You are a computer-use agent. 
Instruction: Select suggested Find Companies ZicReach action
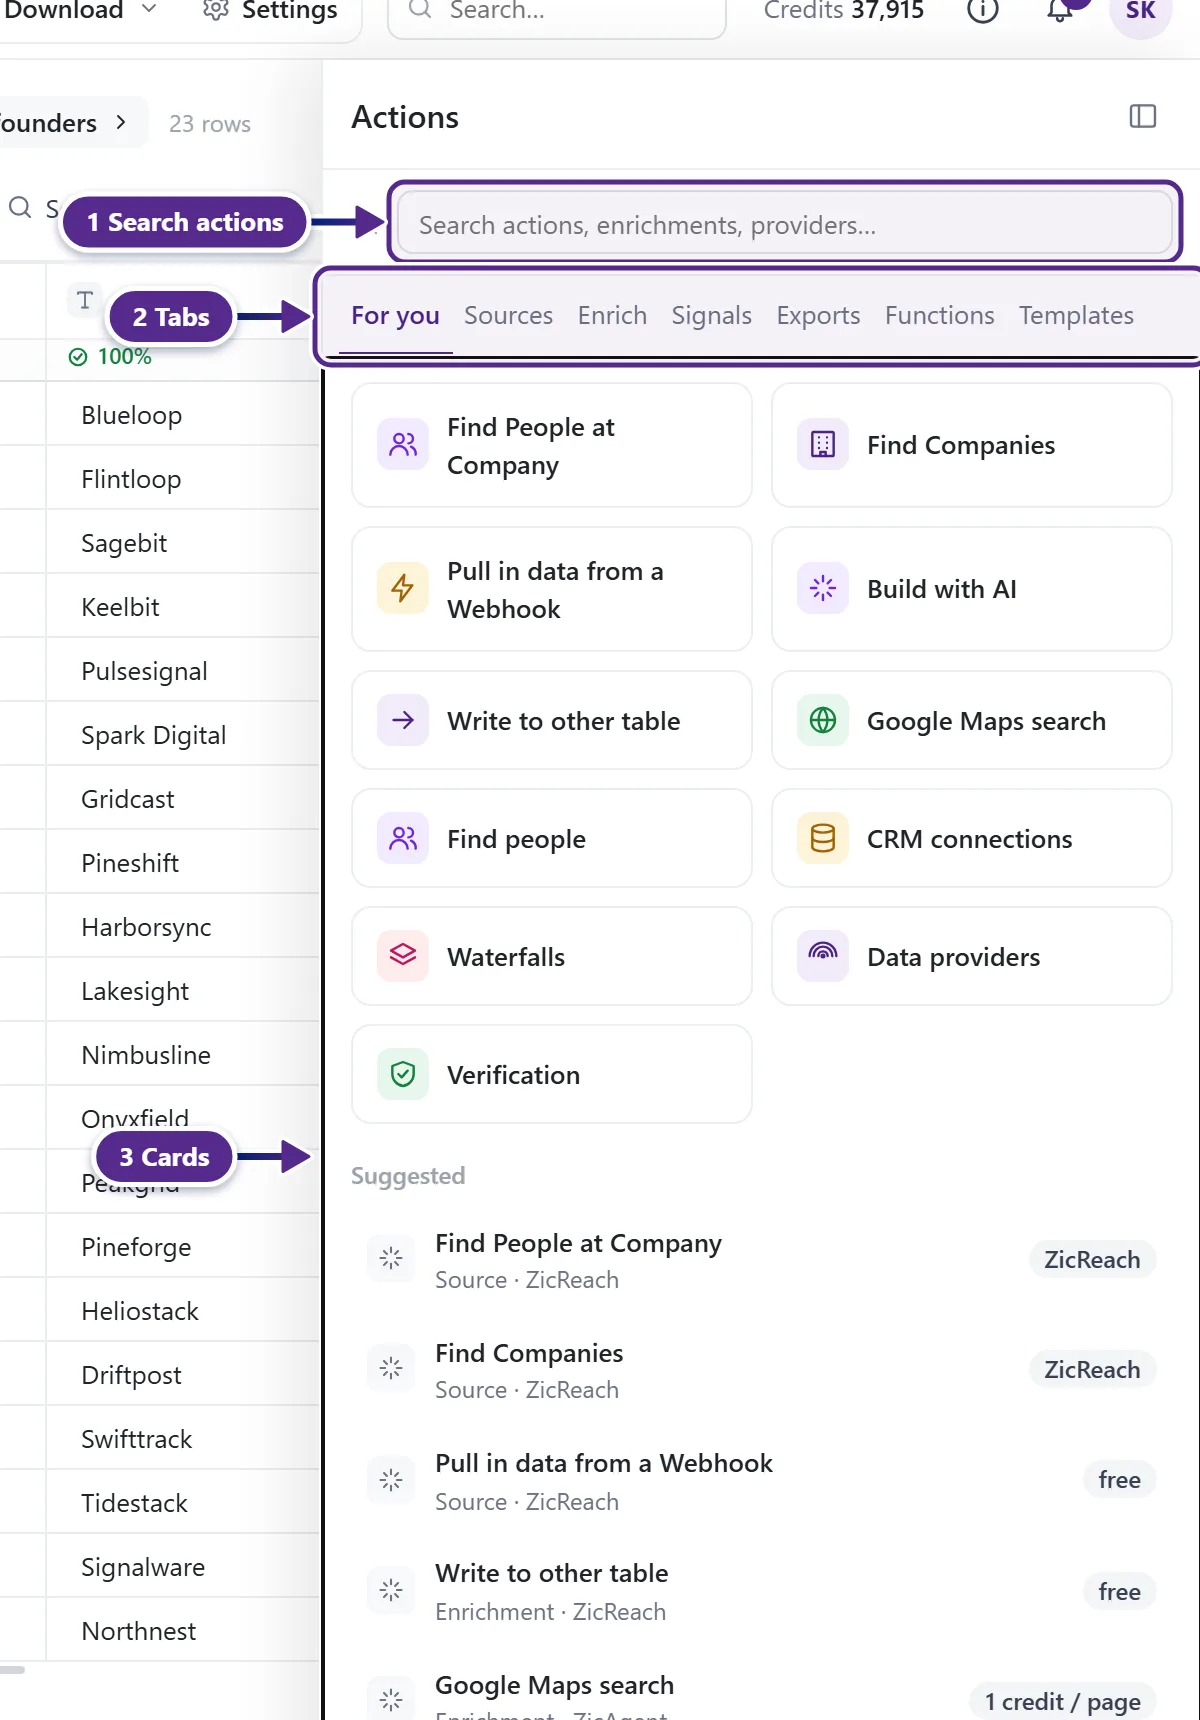click(761, 1370)
